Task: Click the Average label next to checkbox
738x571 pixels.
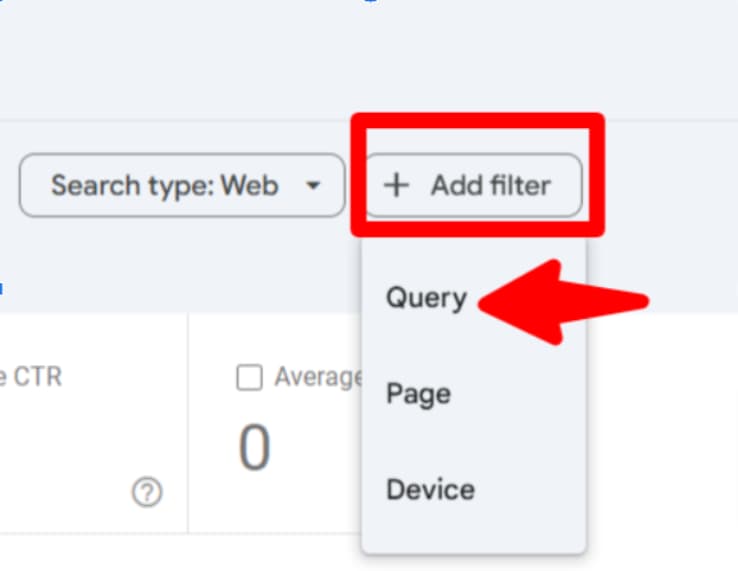Action: point(317,377)
